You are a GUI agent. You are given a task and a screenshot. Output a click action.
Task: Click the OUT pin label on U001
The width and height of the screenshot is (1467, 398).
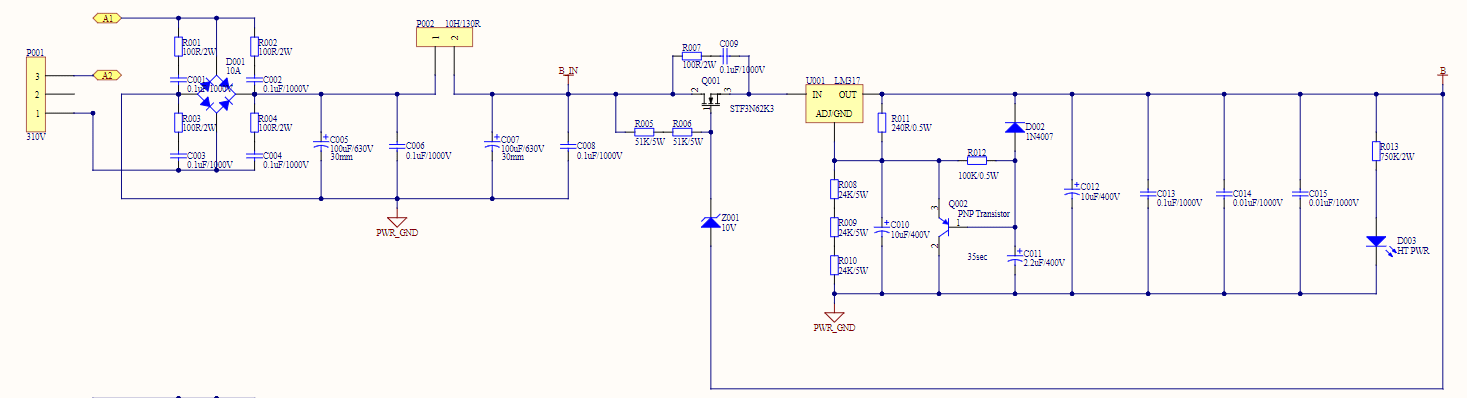(848, 94)
